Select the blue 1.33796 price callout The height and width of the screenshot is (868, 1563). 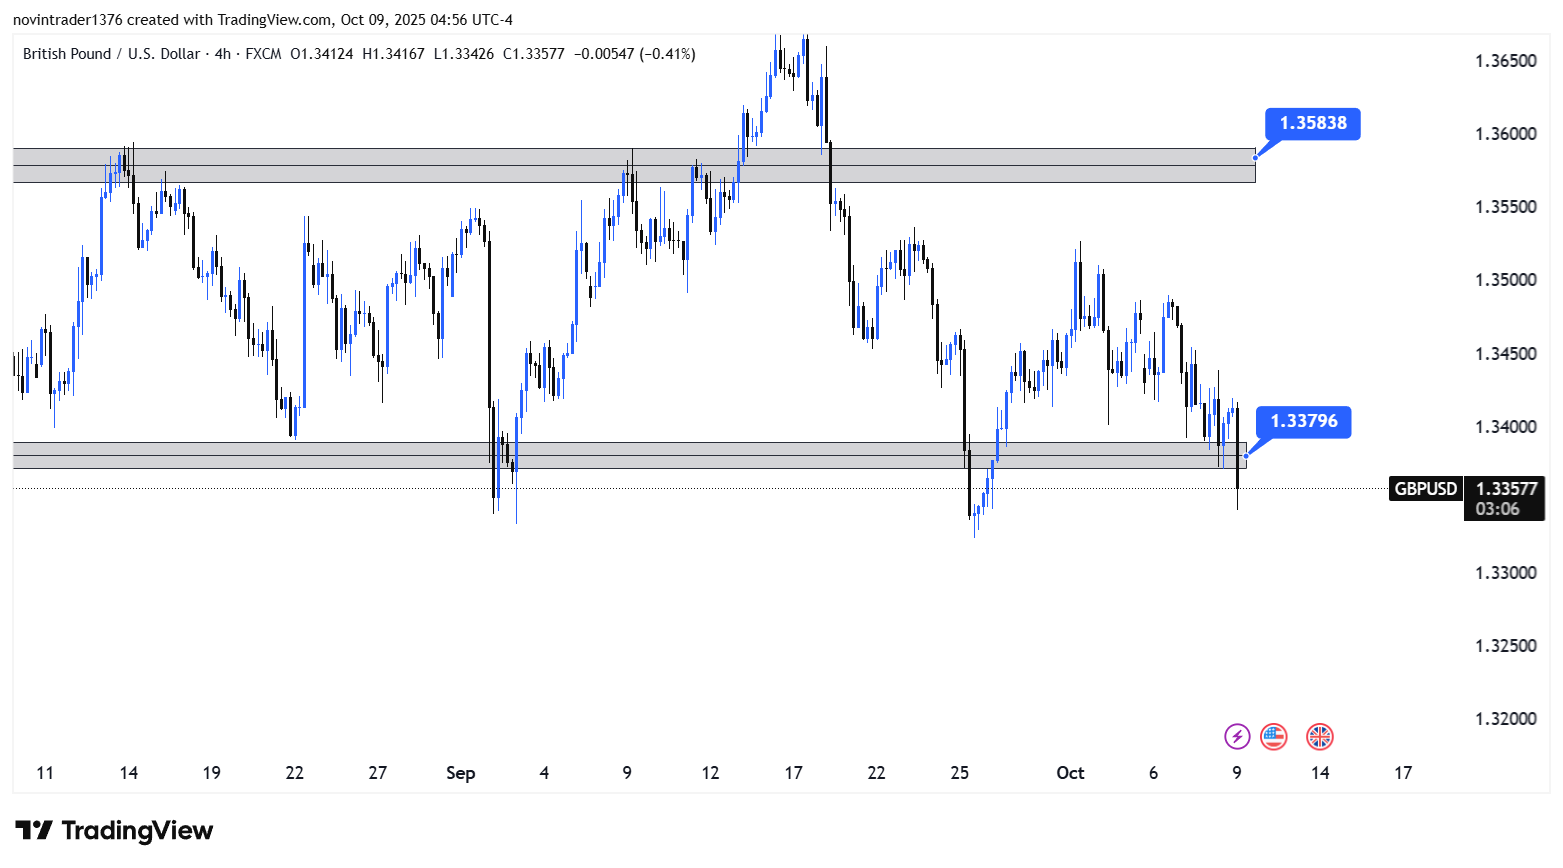[1303, 421]
